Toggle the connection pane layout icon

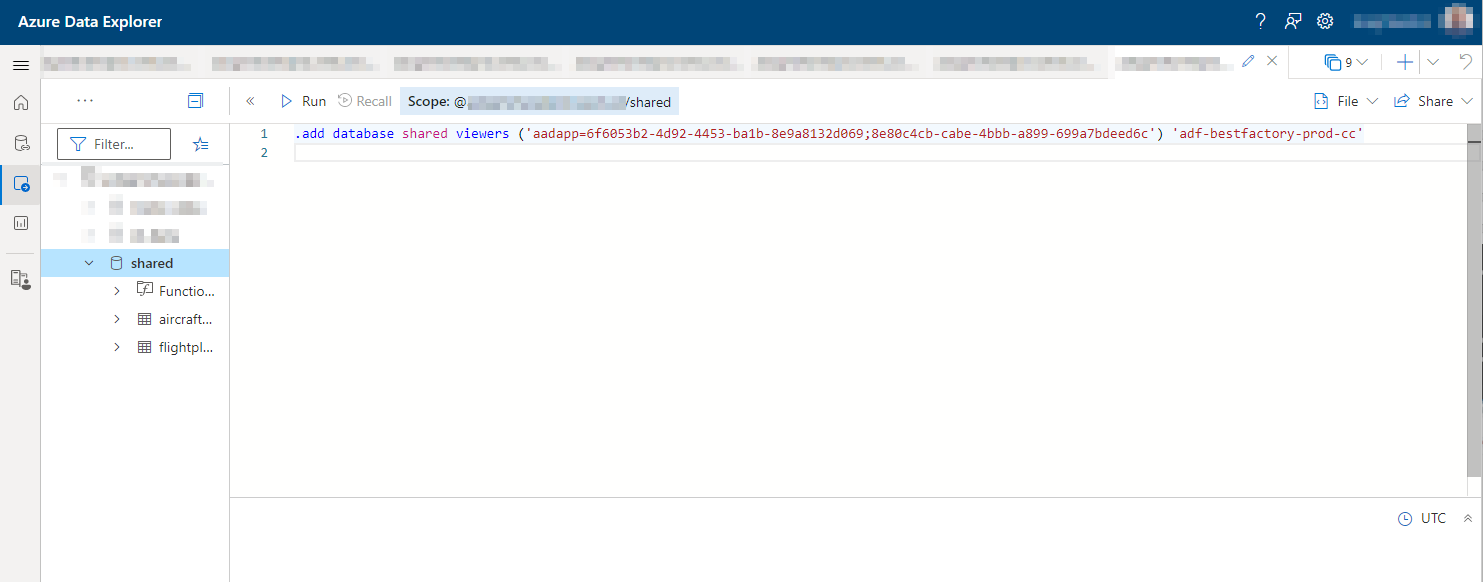pyautogui.click(x=196, y=101)
